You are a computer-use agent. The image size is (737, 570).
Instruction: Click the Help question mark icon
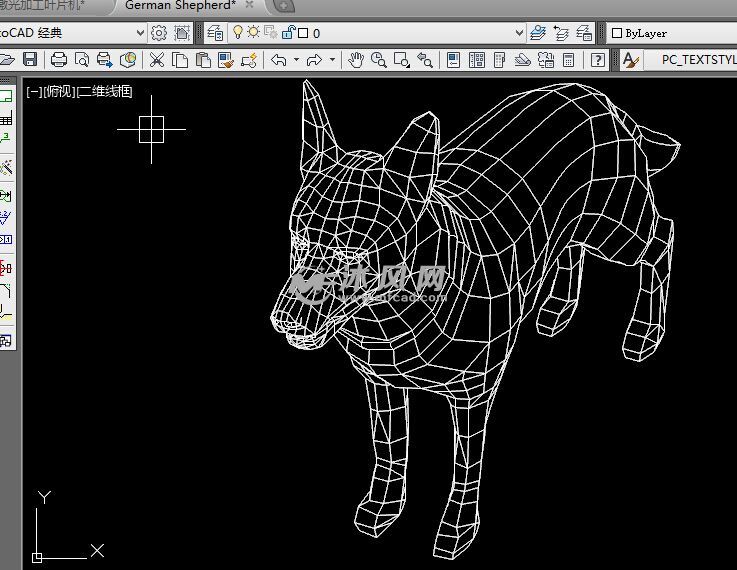(x=598, y=60)
